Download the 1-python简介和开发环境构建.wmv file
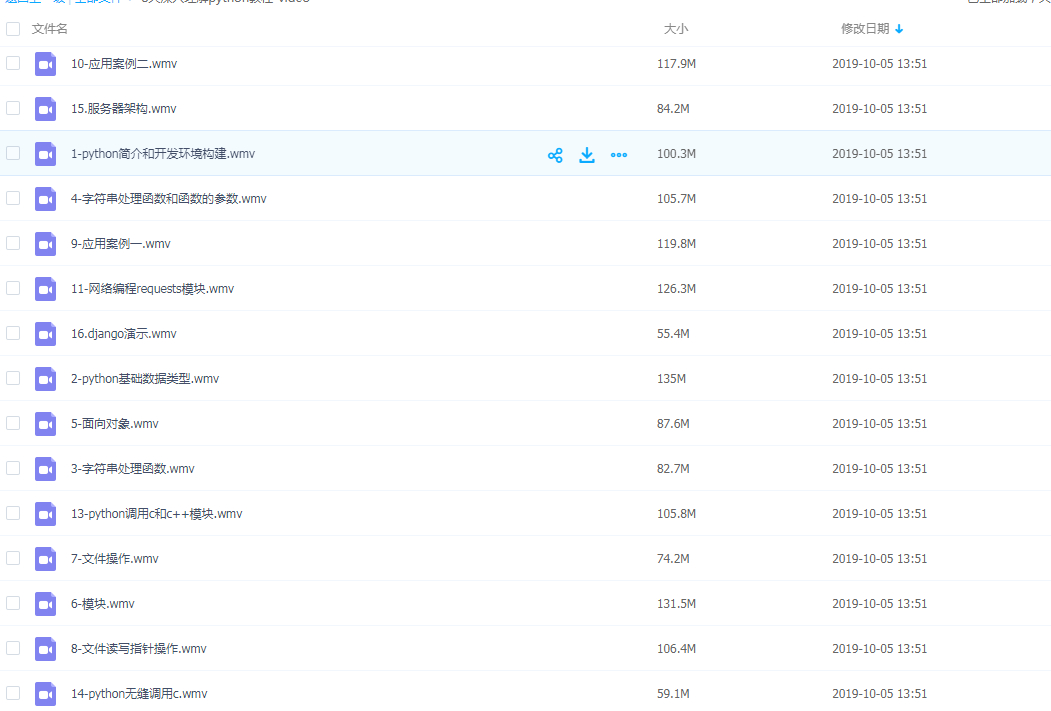This screenshot has height=711, width=1051. point(587,155)
